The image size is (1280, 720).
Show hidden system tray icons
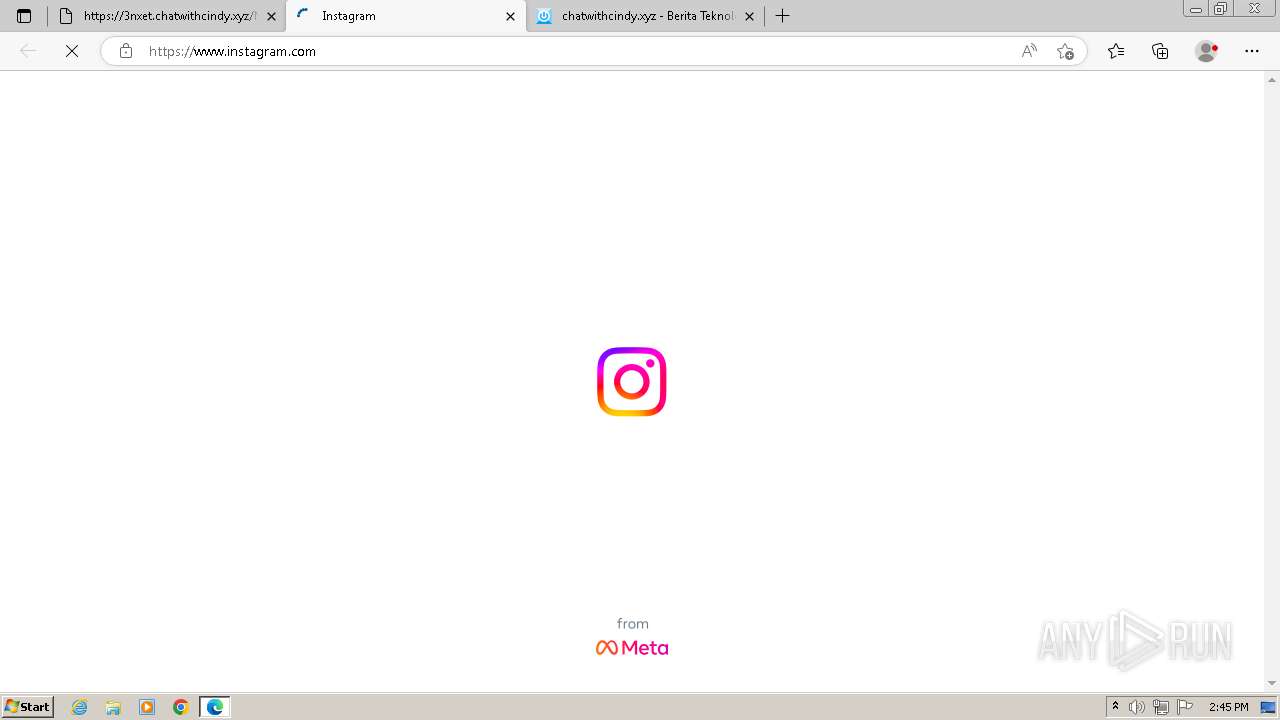(x=1115, y=707)
